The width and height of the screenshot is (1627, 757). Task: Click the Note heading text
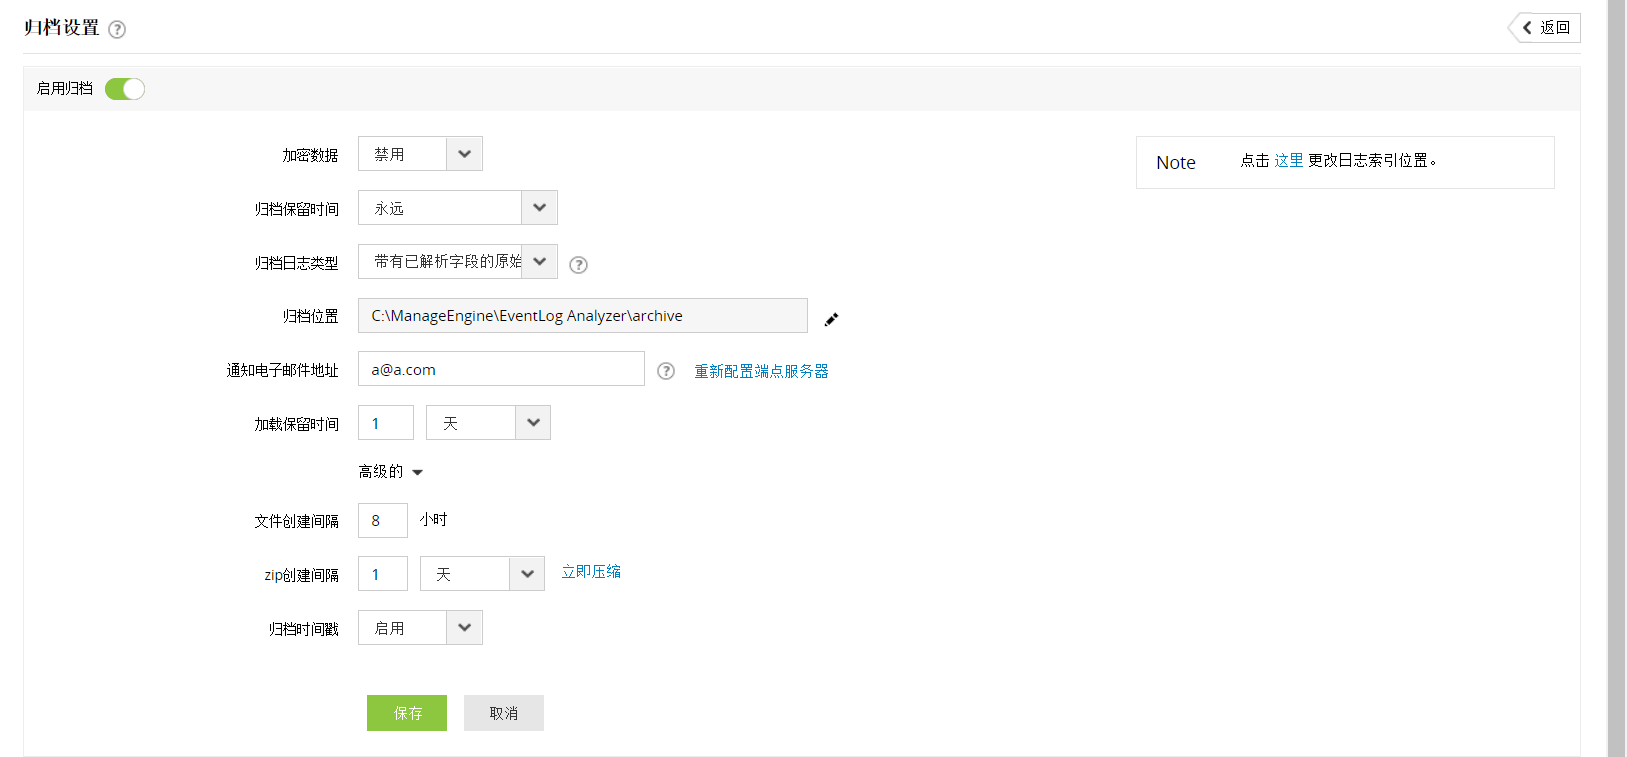(x=1176, y=162)
